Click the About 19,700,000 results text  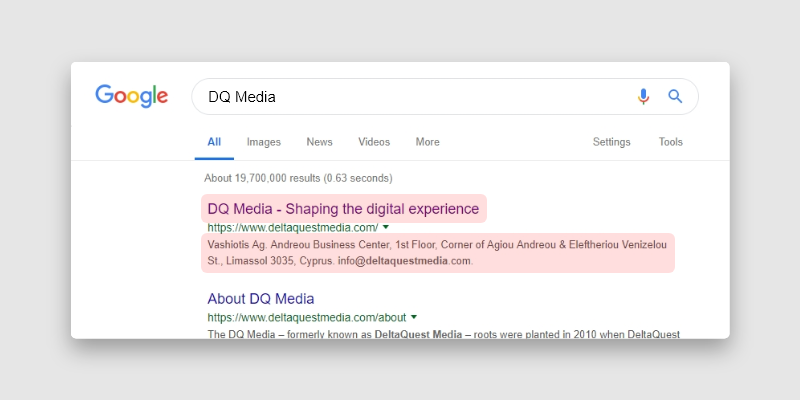coord(298,178)
